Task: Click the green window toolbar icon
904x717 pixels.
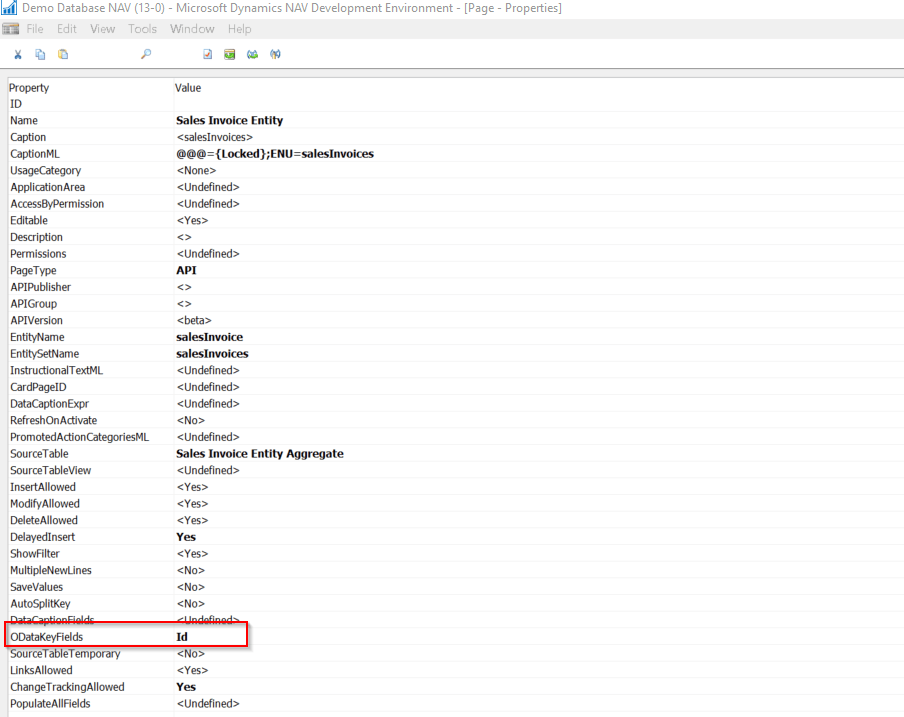Action: pyautogui.click(x=230, y=54)
